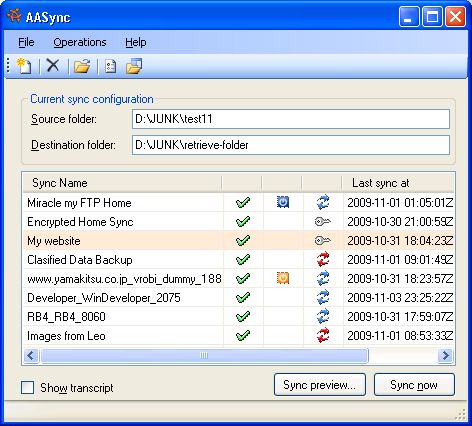Click red sync arrows on Clasified Data Backup
Screen dimensions: 472x426
point(323,259)
